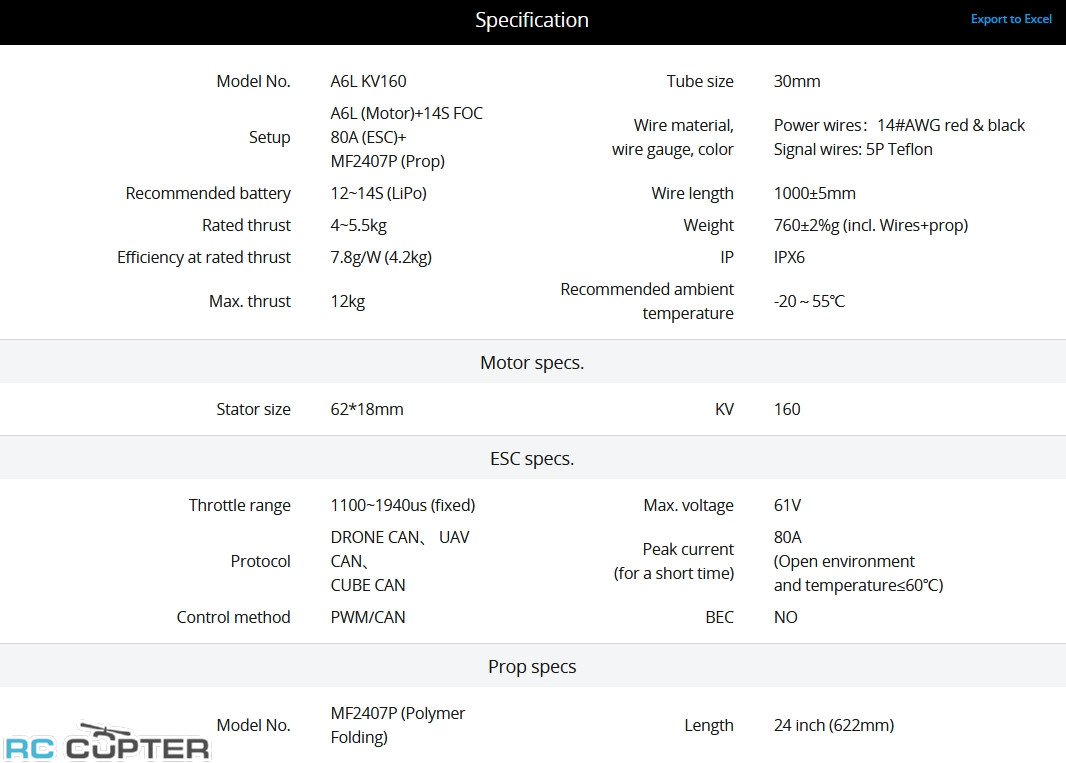The image size is (1066, 763).
Task: Select the Prop specs section header
Action: pyautogui.click(x=532, y=667)
